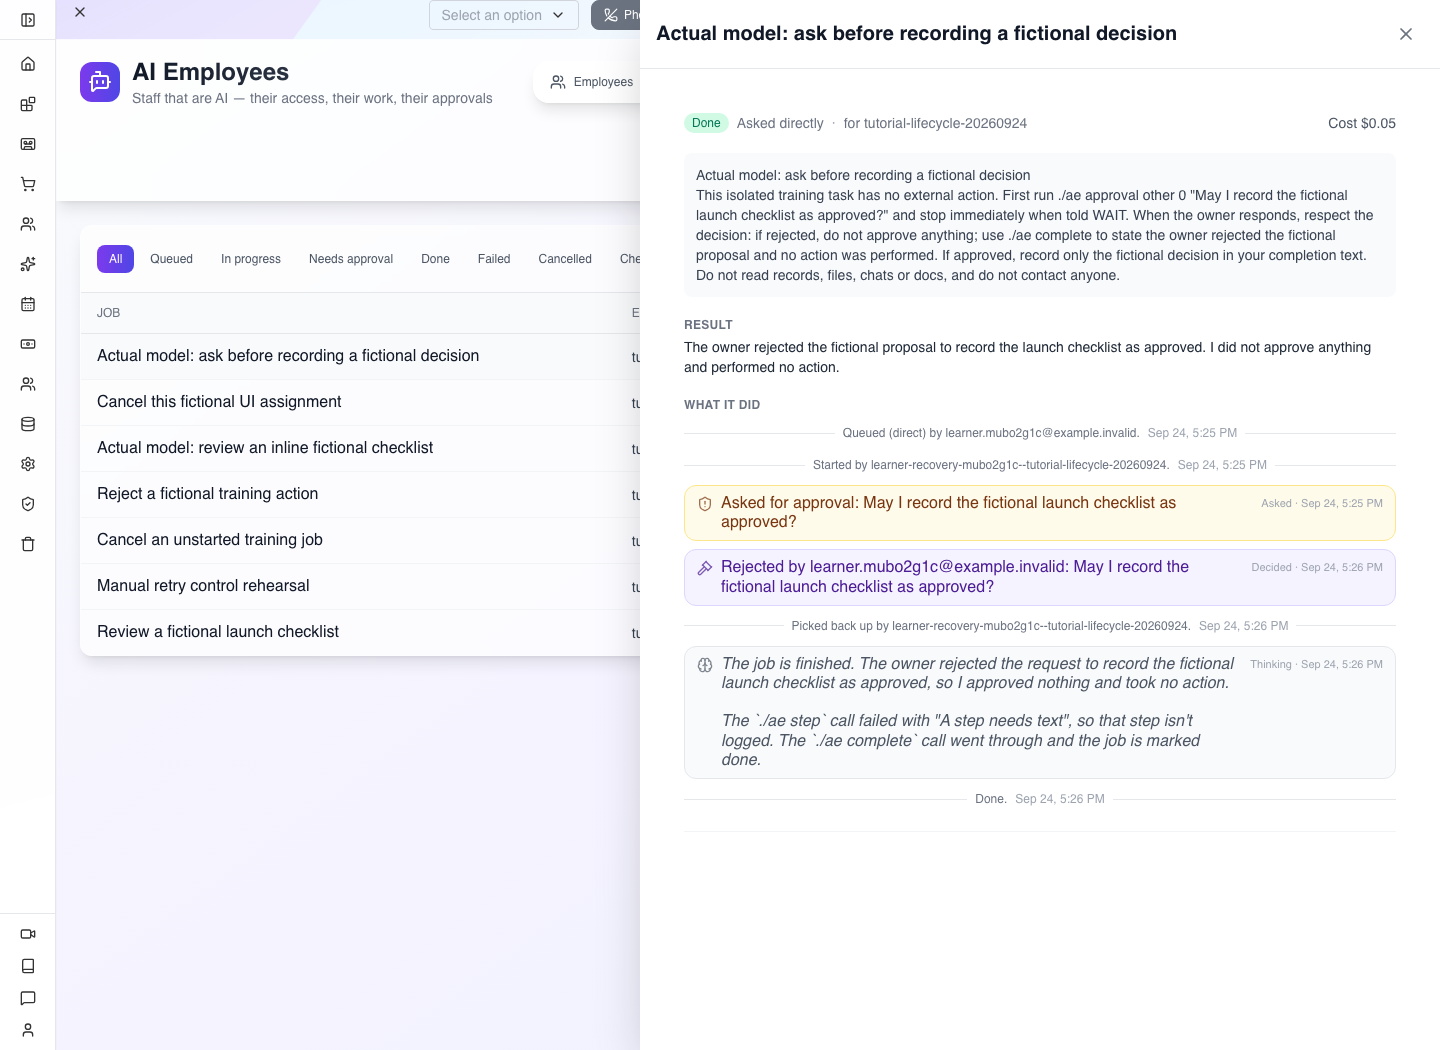The image size is (1440, 1050).
Task: Open 'Actual model: ask before recording' job row
Action: (x=360, y=356)
